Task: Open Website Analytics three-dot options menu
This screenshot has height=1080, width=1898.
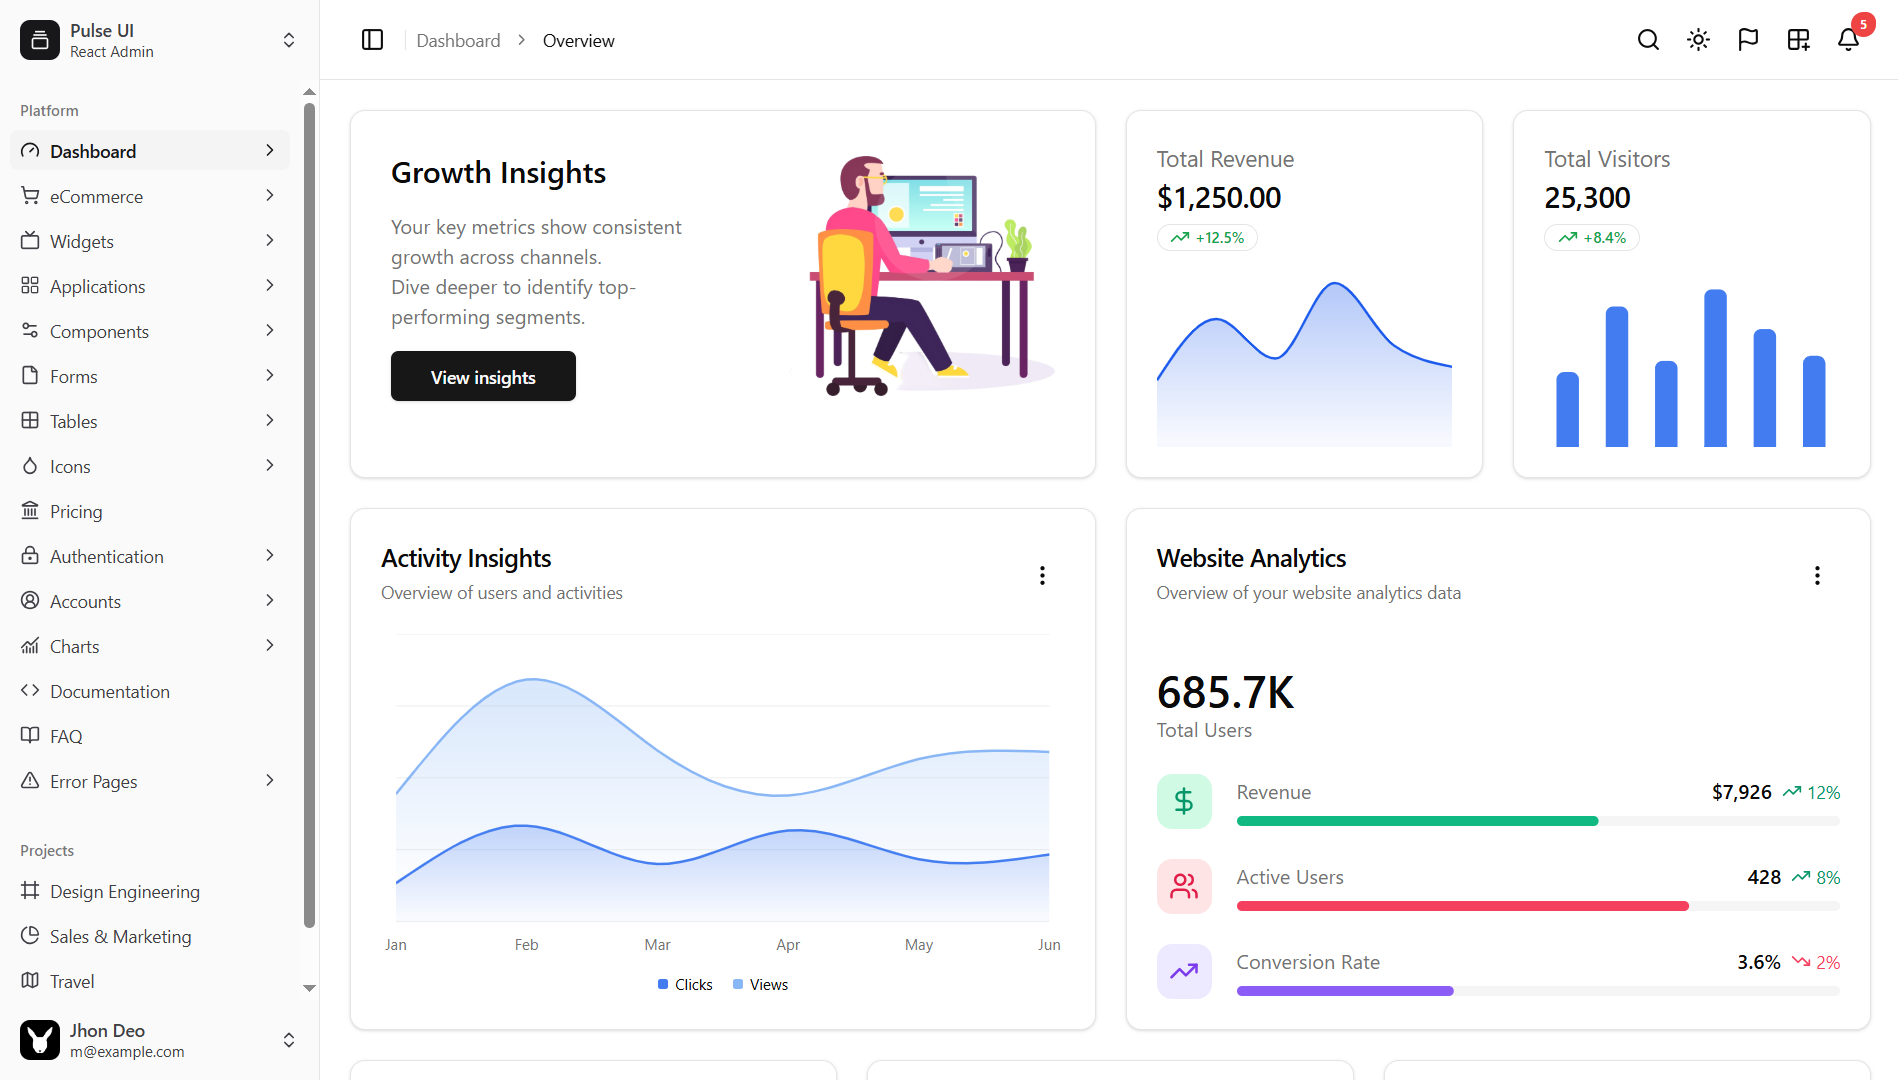Action: (1817, 575)
